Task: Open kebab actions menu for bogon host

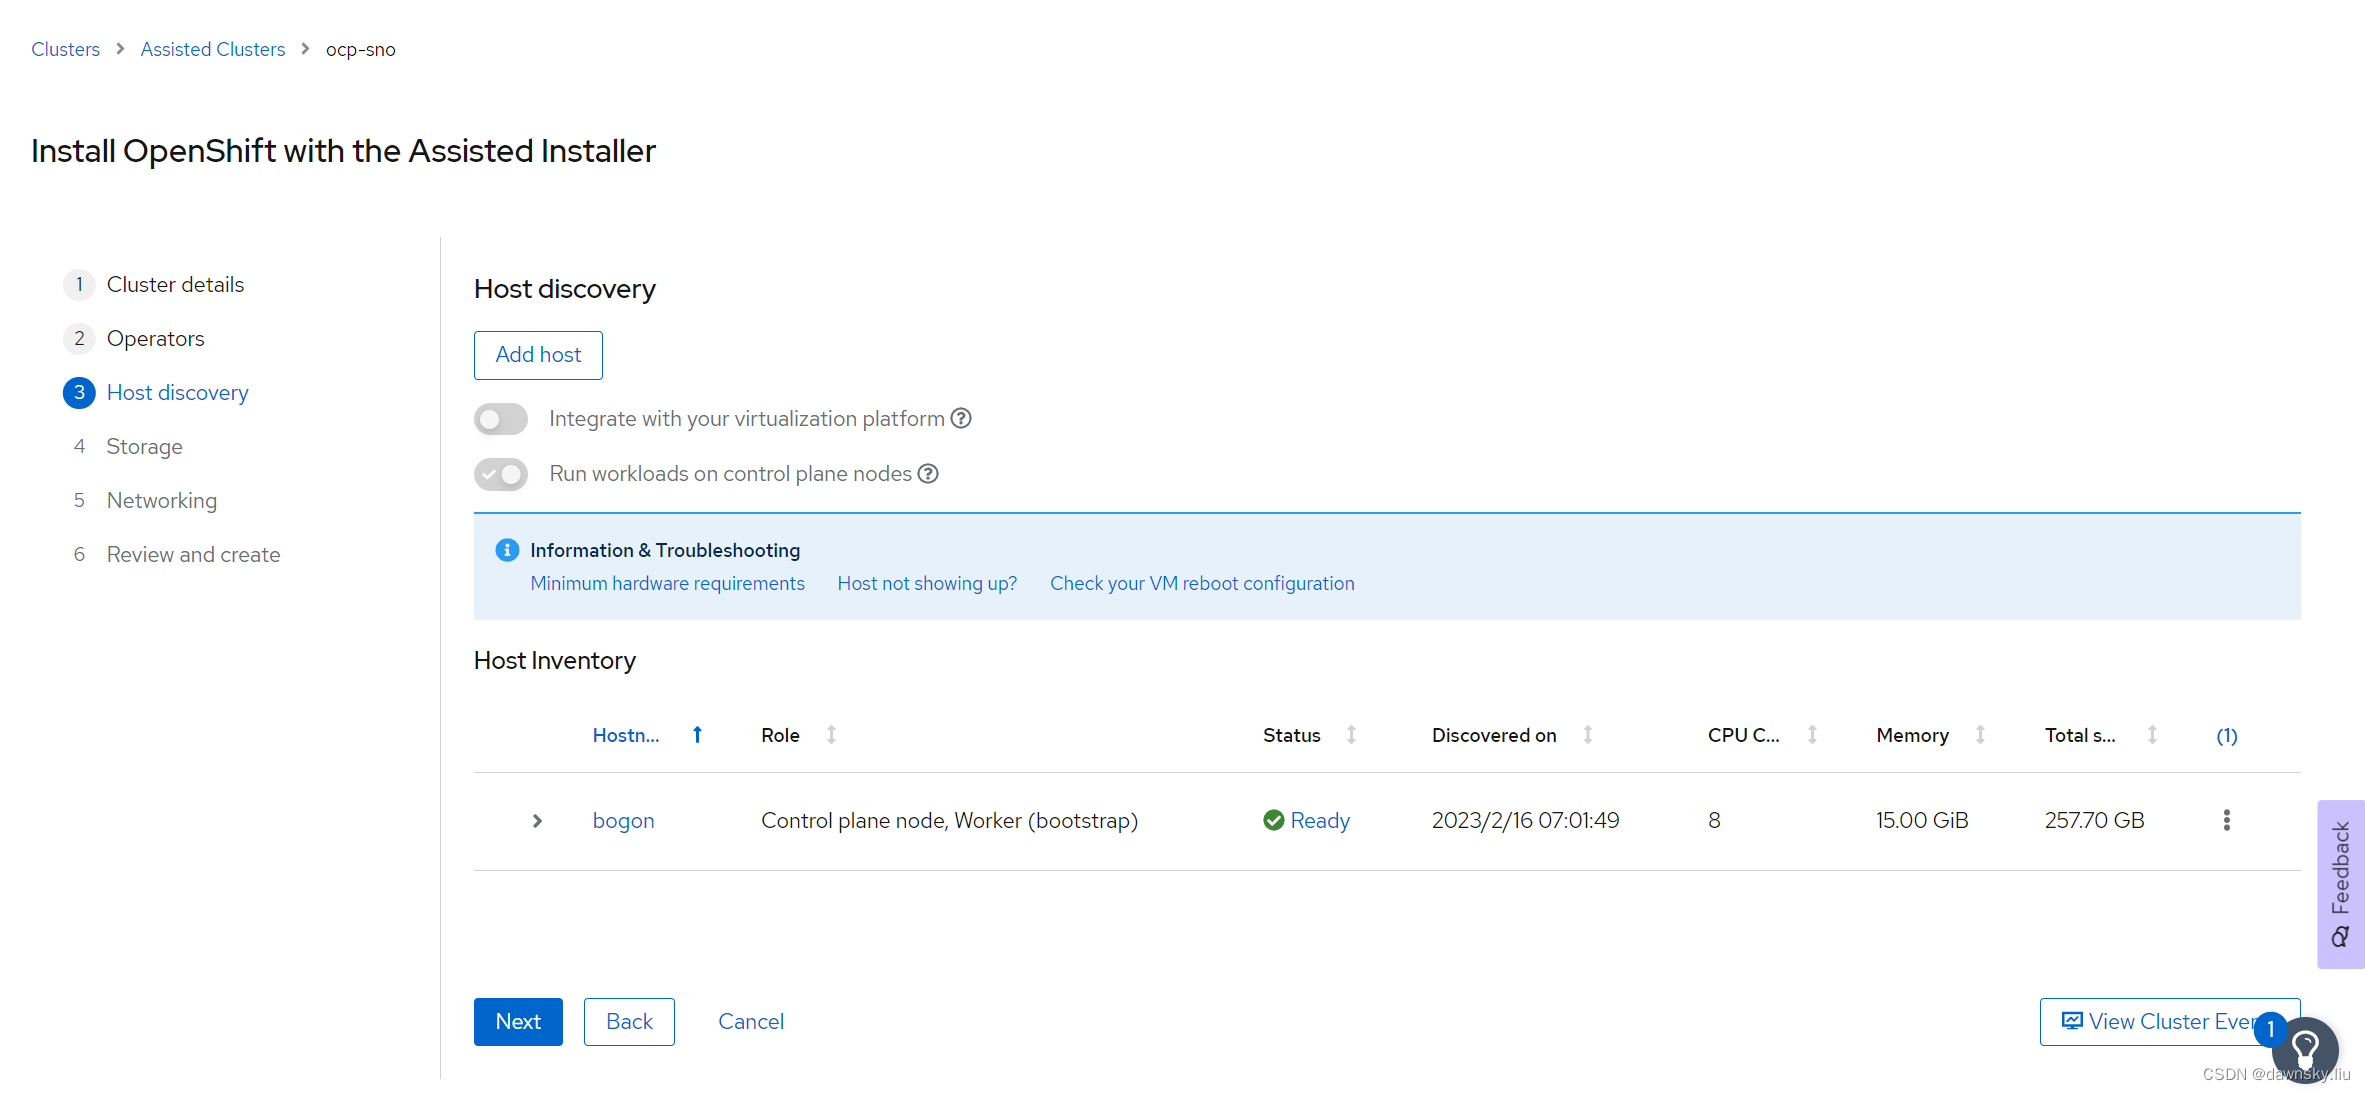Action: point(2226,820)
